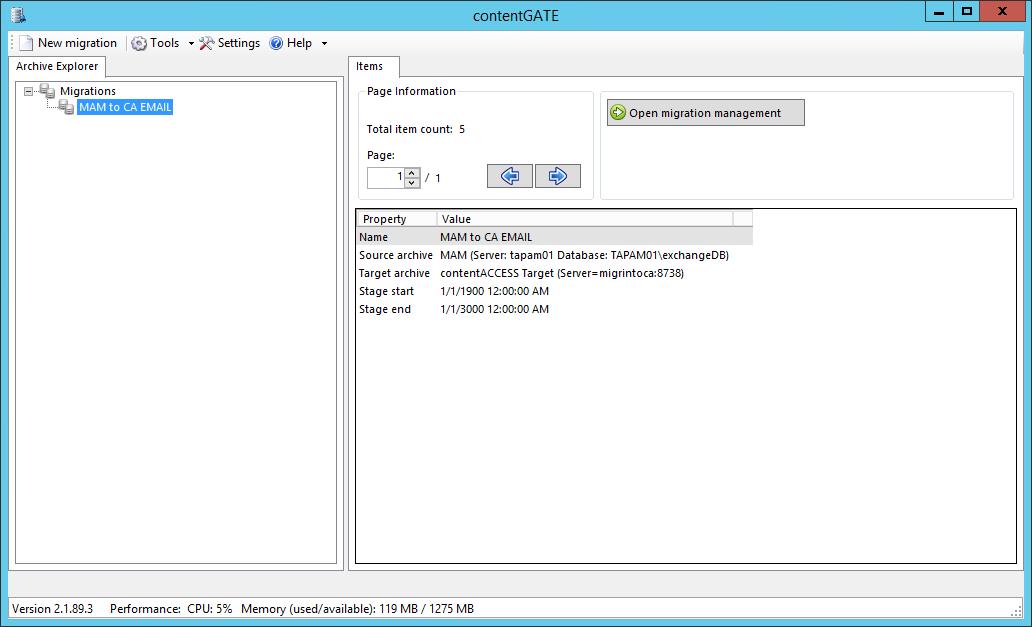
Task: Click the green arrow on Open migration management
Action: [x=620, y=112]
